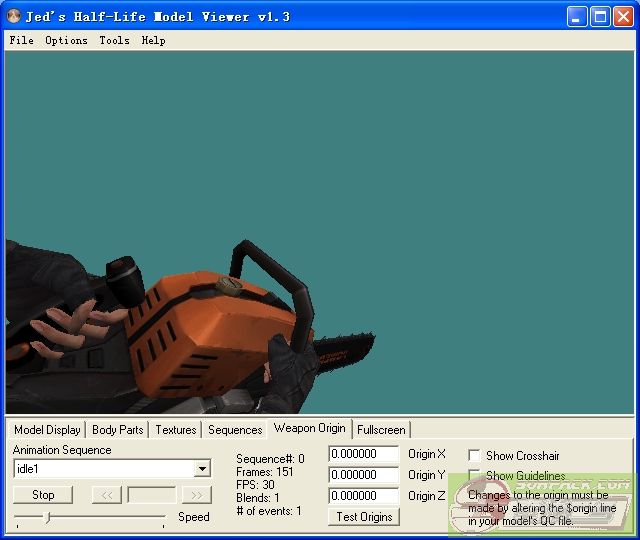Switch to the Body Parts tab
Viewport: 640px width, 540px height.
tap(117, 430)
